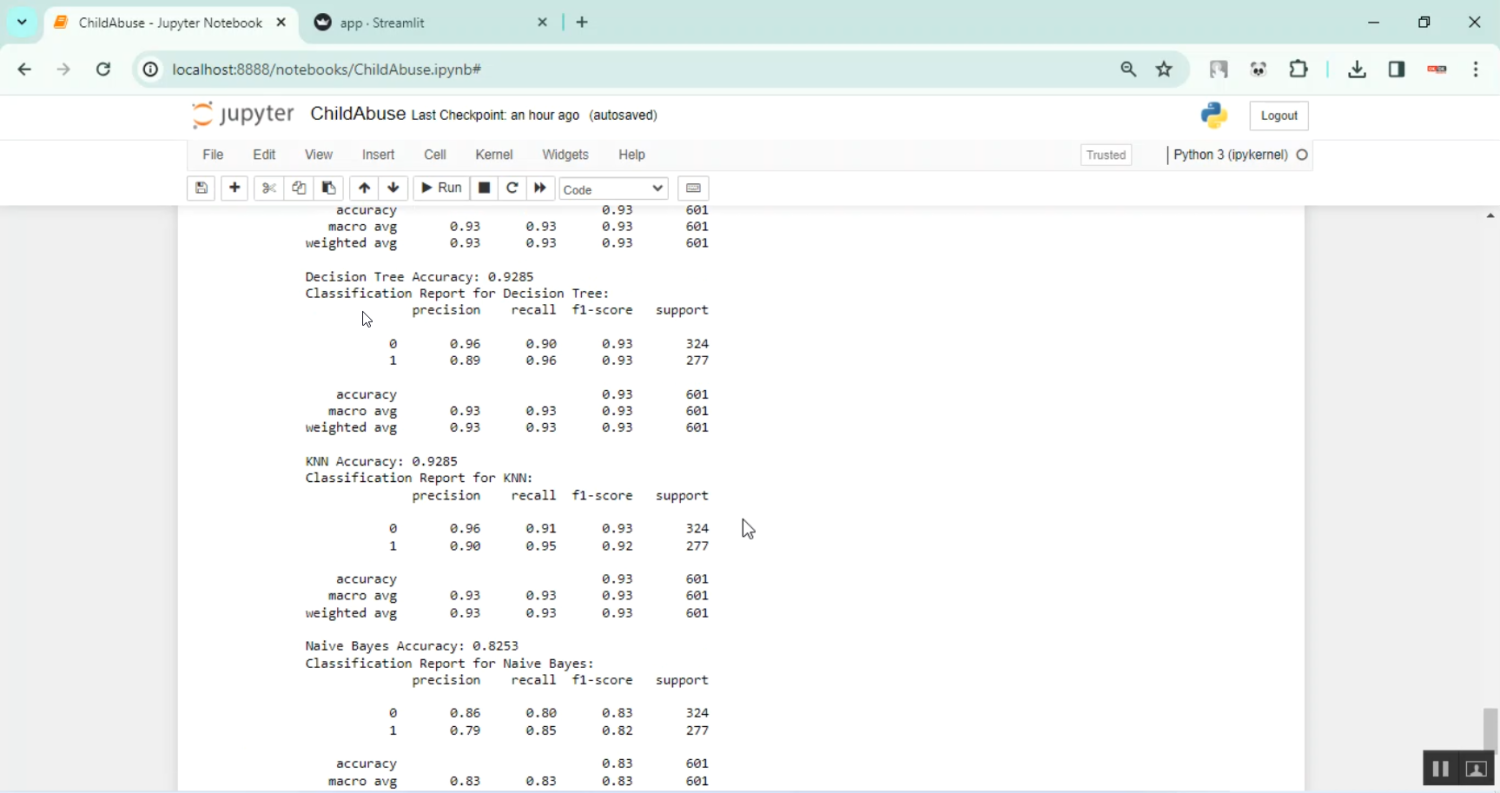Viewport: 1500px width, 793px height.
Task: Copy the selected cell using the copy icon
Action: [298, 188]
